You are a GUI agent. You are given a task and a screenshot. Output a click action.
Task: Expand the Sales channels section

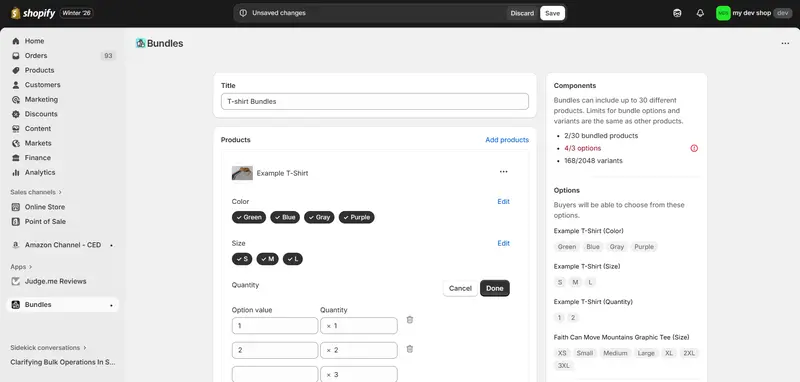click(x=36, y=192)
